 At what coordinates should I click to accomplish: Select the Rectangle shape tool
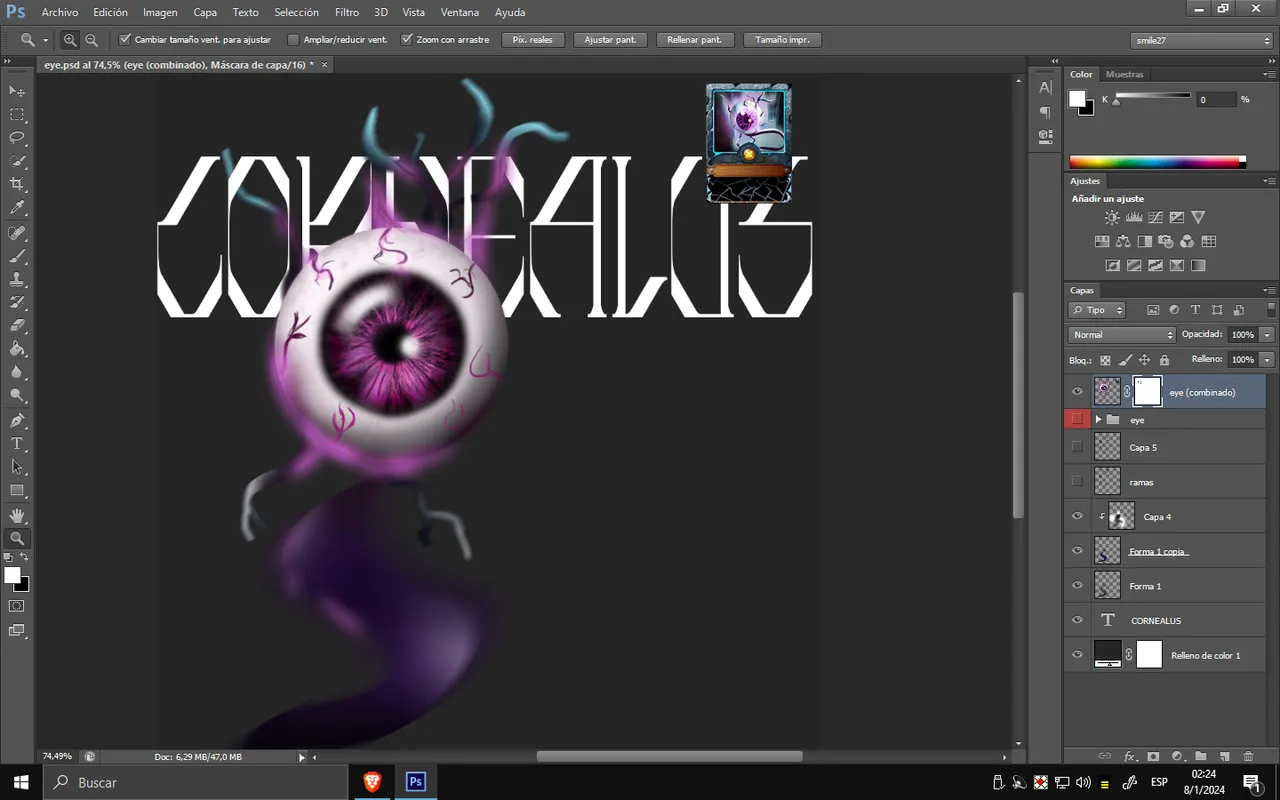coord(17,490)
